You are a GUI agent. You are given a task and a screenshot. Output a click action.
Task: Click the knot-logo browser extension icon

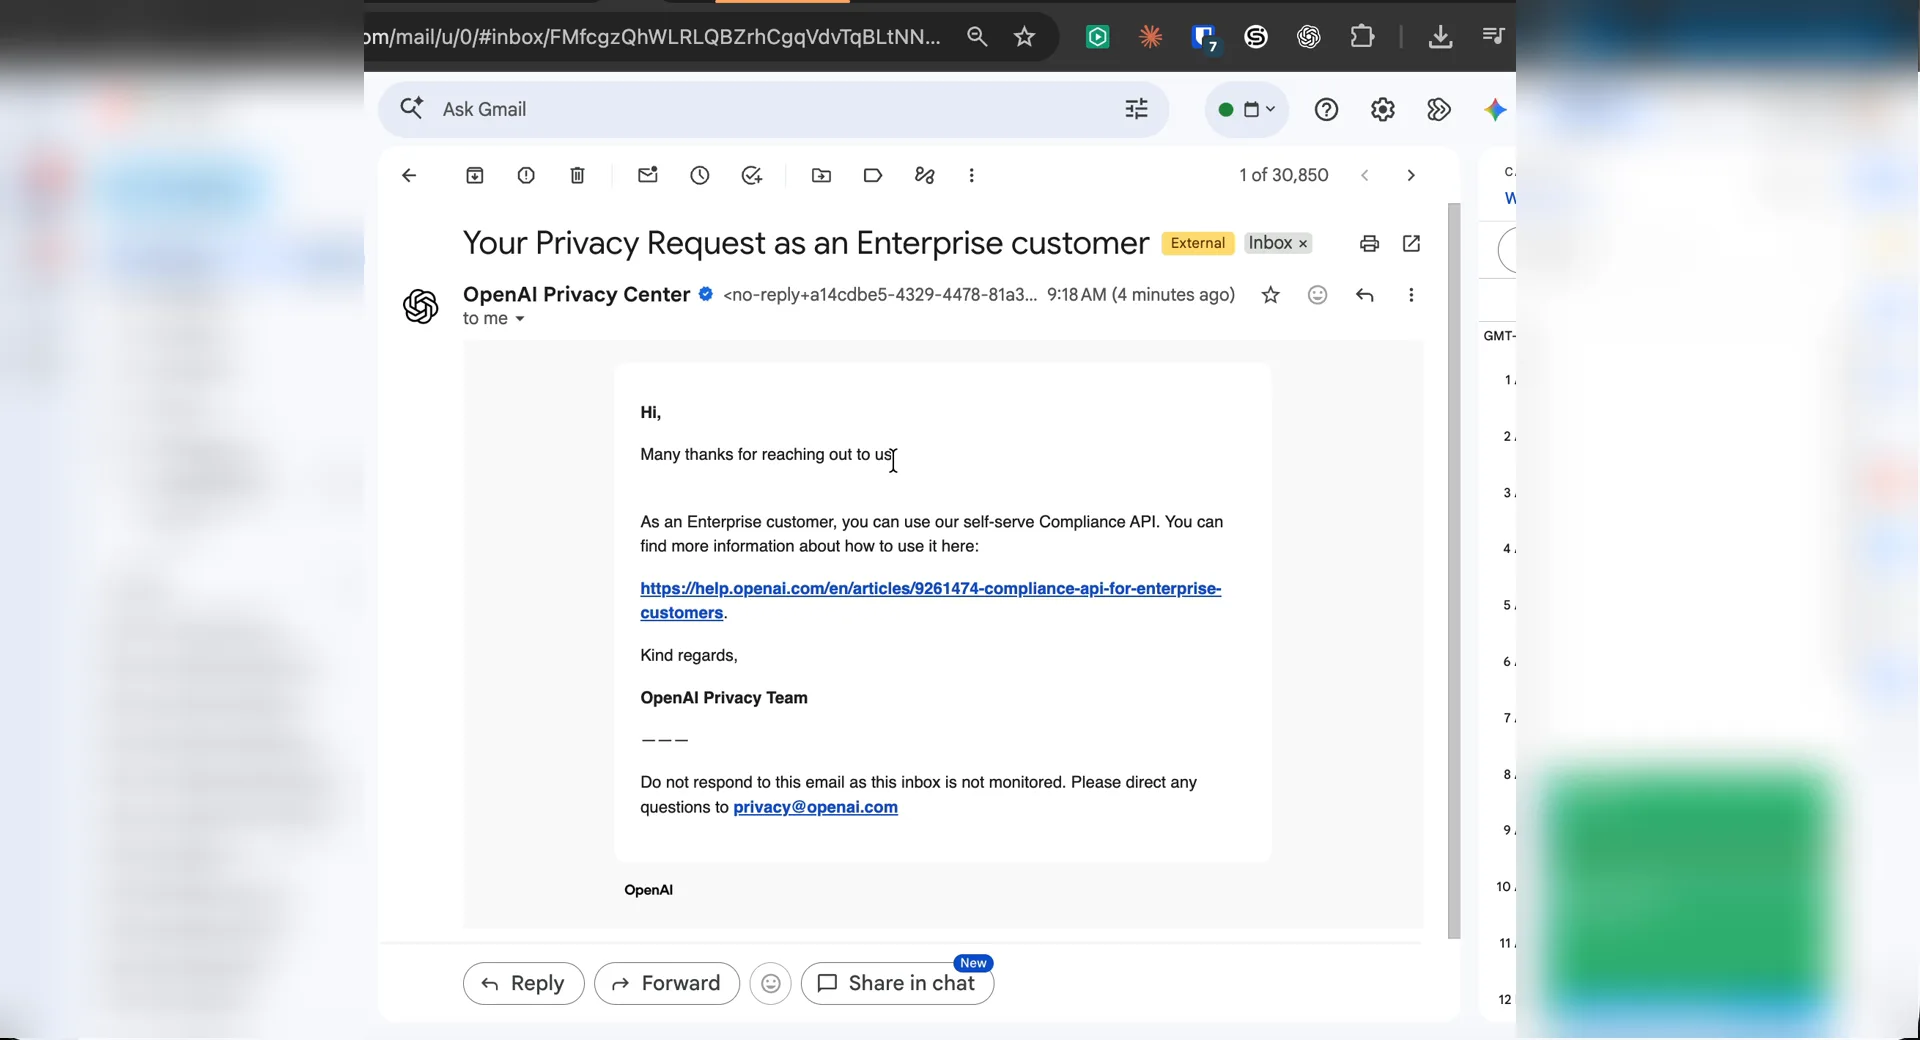[x=1309, y=37]
